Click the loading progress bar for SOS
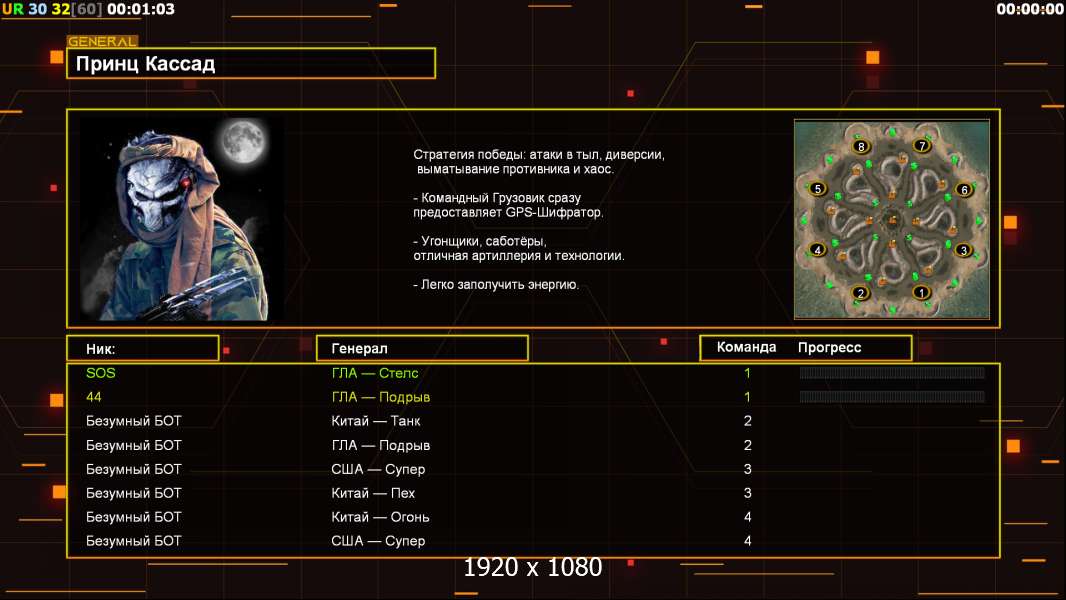This screenshot has height=600, width=1066. (892, 372)
